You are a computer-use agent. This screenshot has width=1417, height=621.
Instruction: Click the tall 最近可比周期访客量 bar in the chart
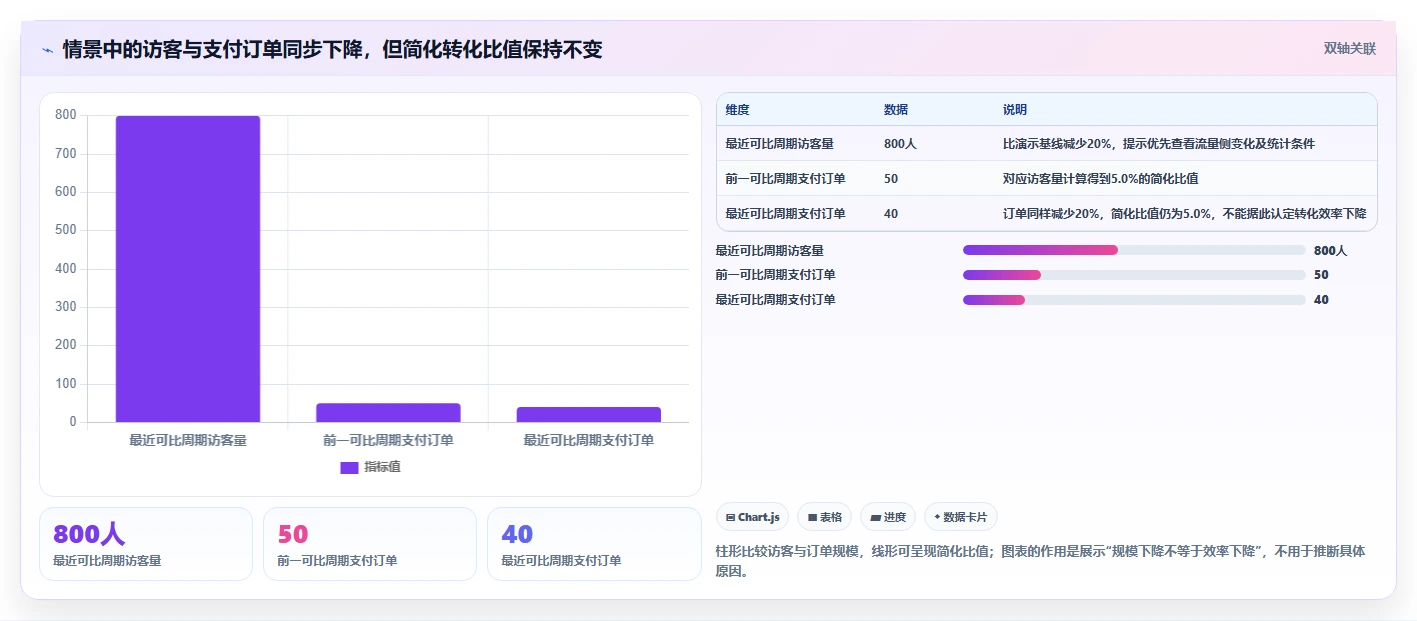pos(188,269)
